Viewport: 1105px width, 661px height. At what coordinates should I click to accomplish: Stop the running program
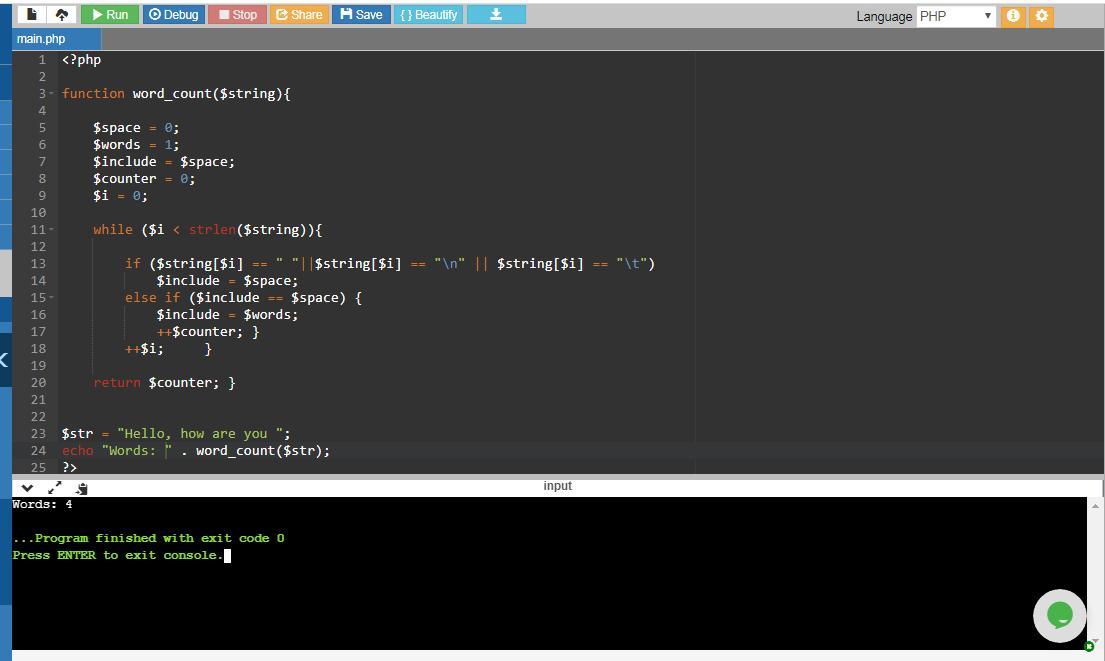237,14
